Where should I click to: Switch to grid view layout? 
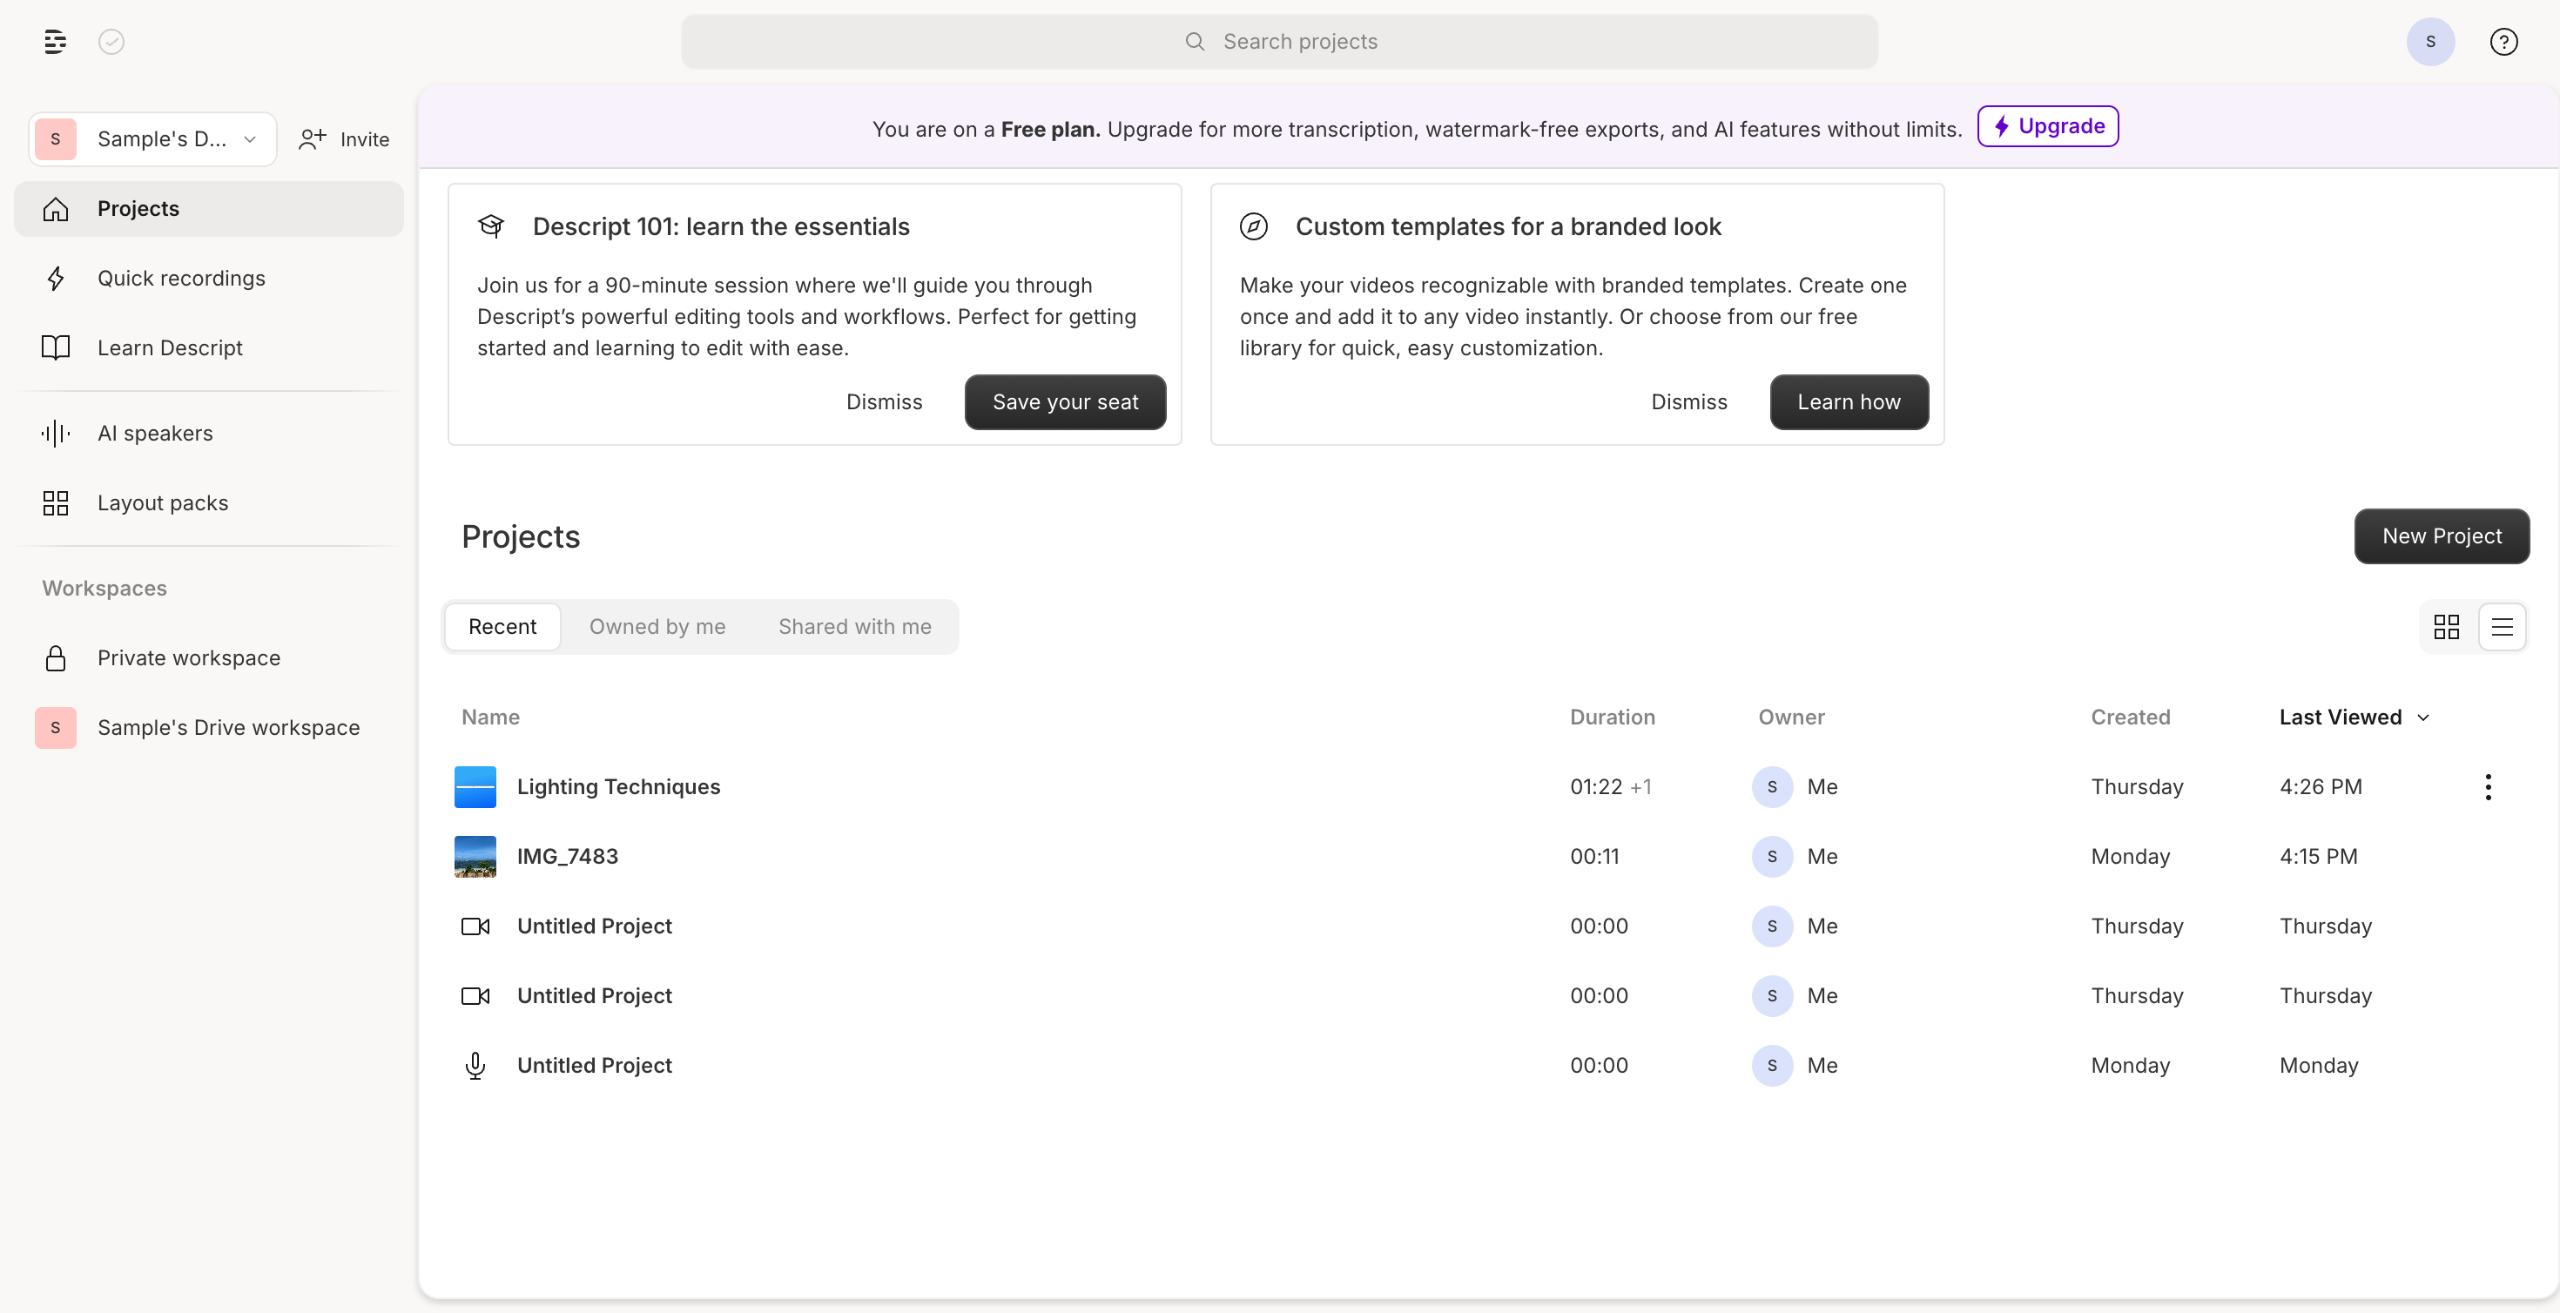click(2446, 627)
